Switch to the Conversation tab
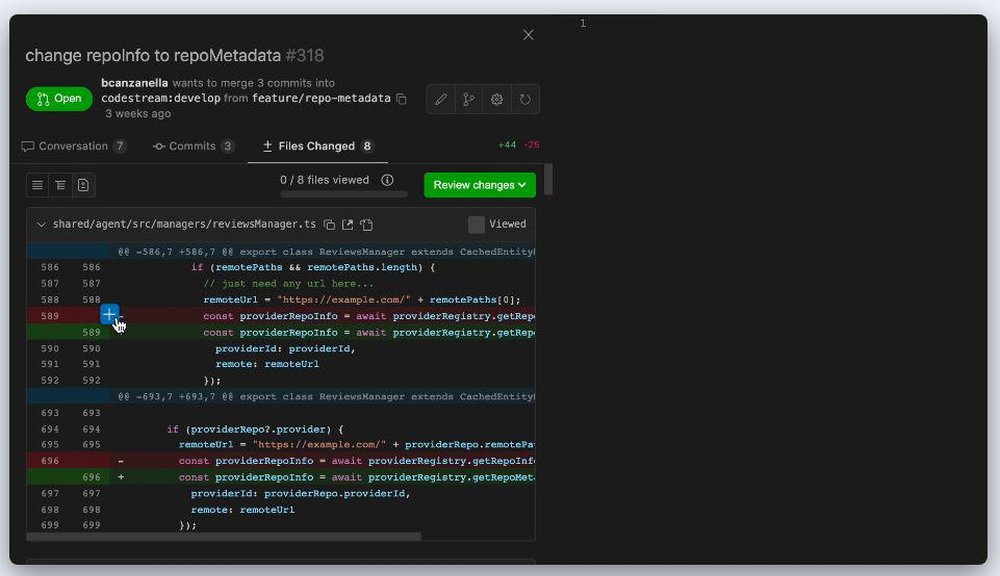This screenshot has height=576, width=1000. (74, 146)
